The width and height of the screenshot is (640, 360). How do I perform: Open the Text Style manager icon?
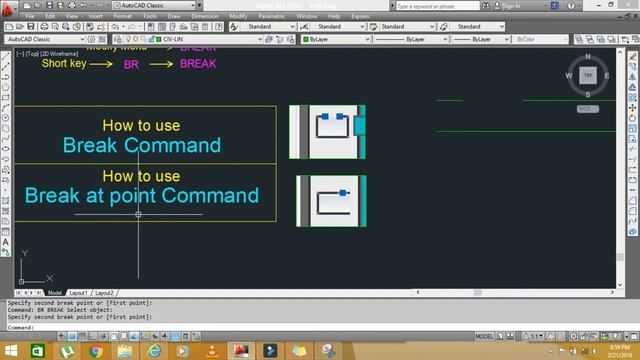coord(234,27)
